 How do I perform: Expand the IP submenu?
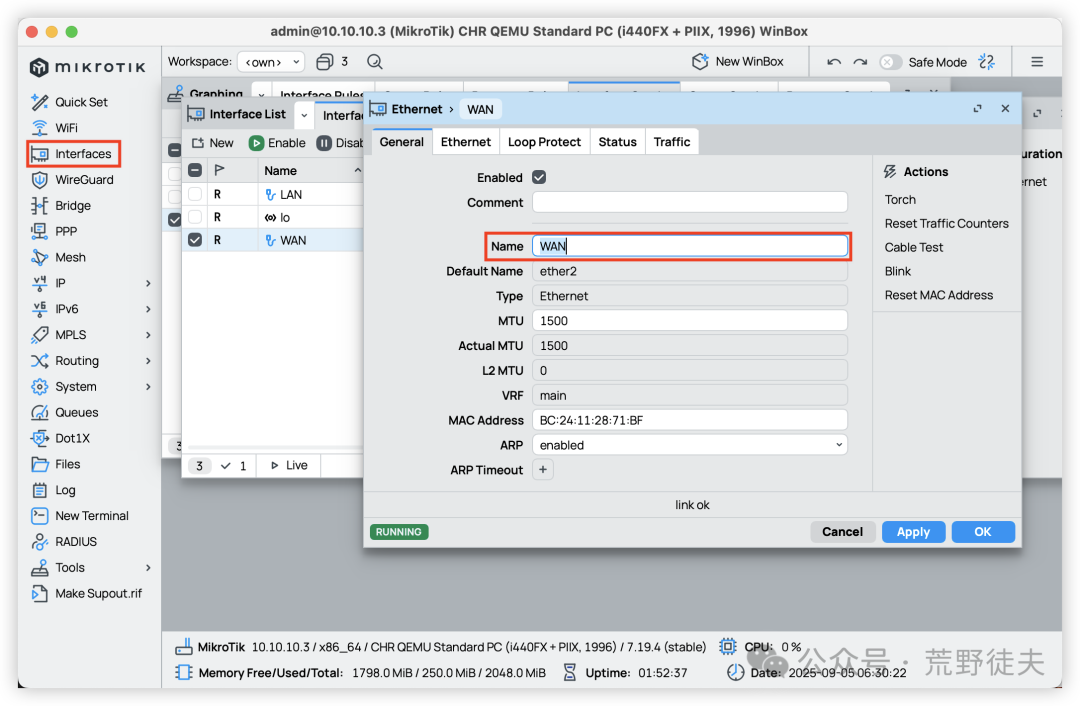148,283
